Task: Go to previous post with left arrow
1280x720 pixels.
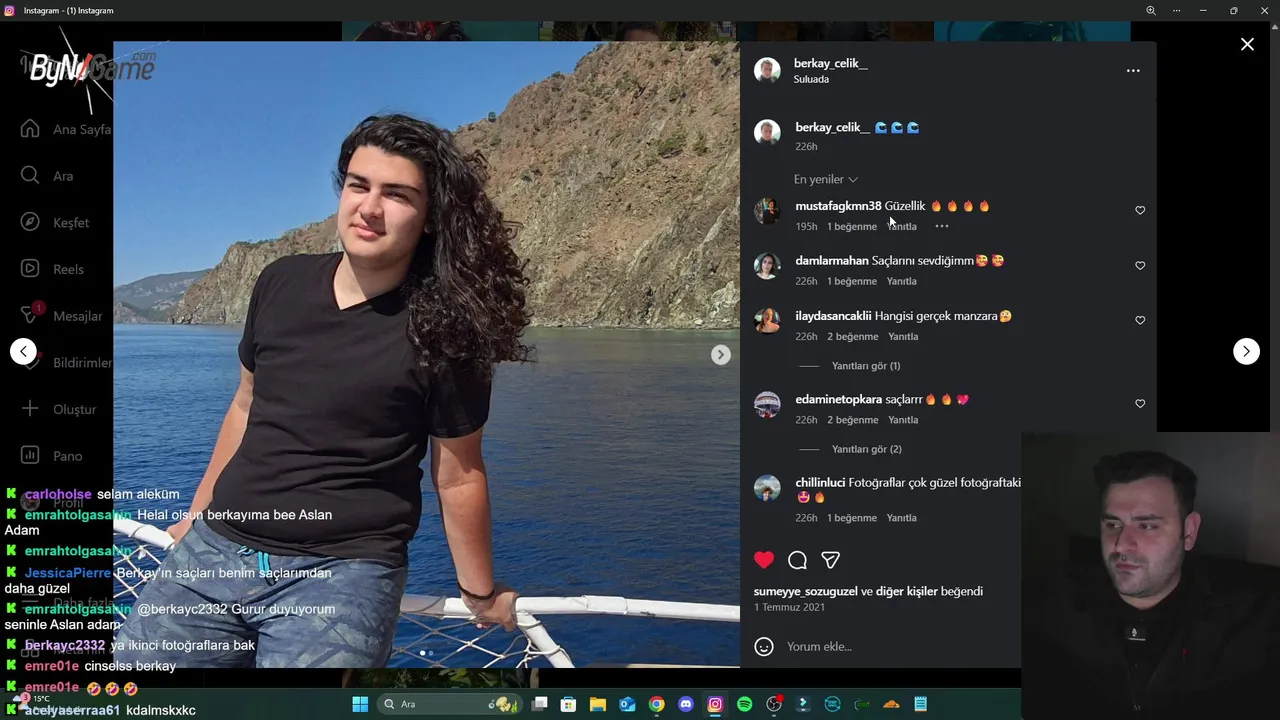Action: click(x=23, y=351)
